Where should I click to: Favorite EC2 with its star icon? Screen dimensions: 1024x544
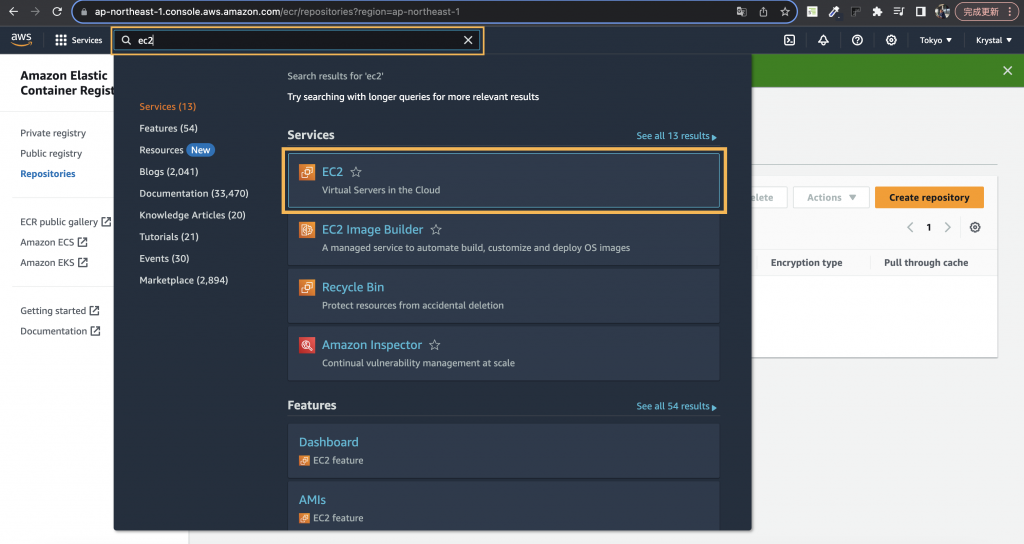(356, 172)
